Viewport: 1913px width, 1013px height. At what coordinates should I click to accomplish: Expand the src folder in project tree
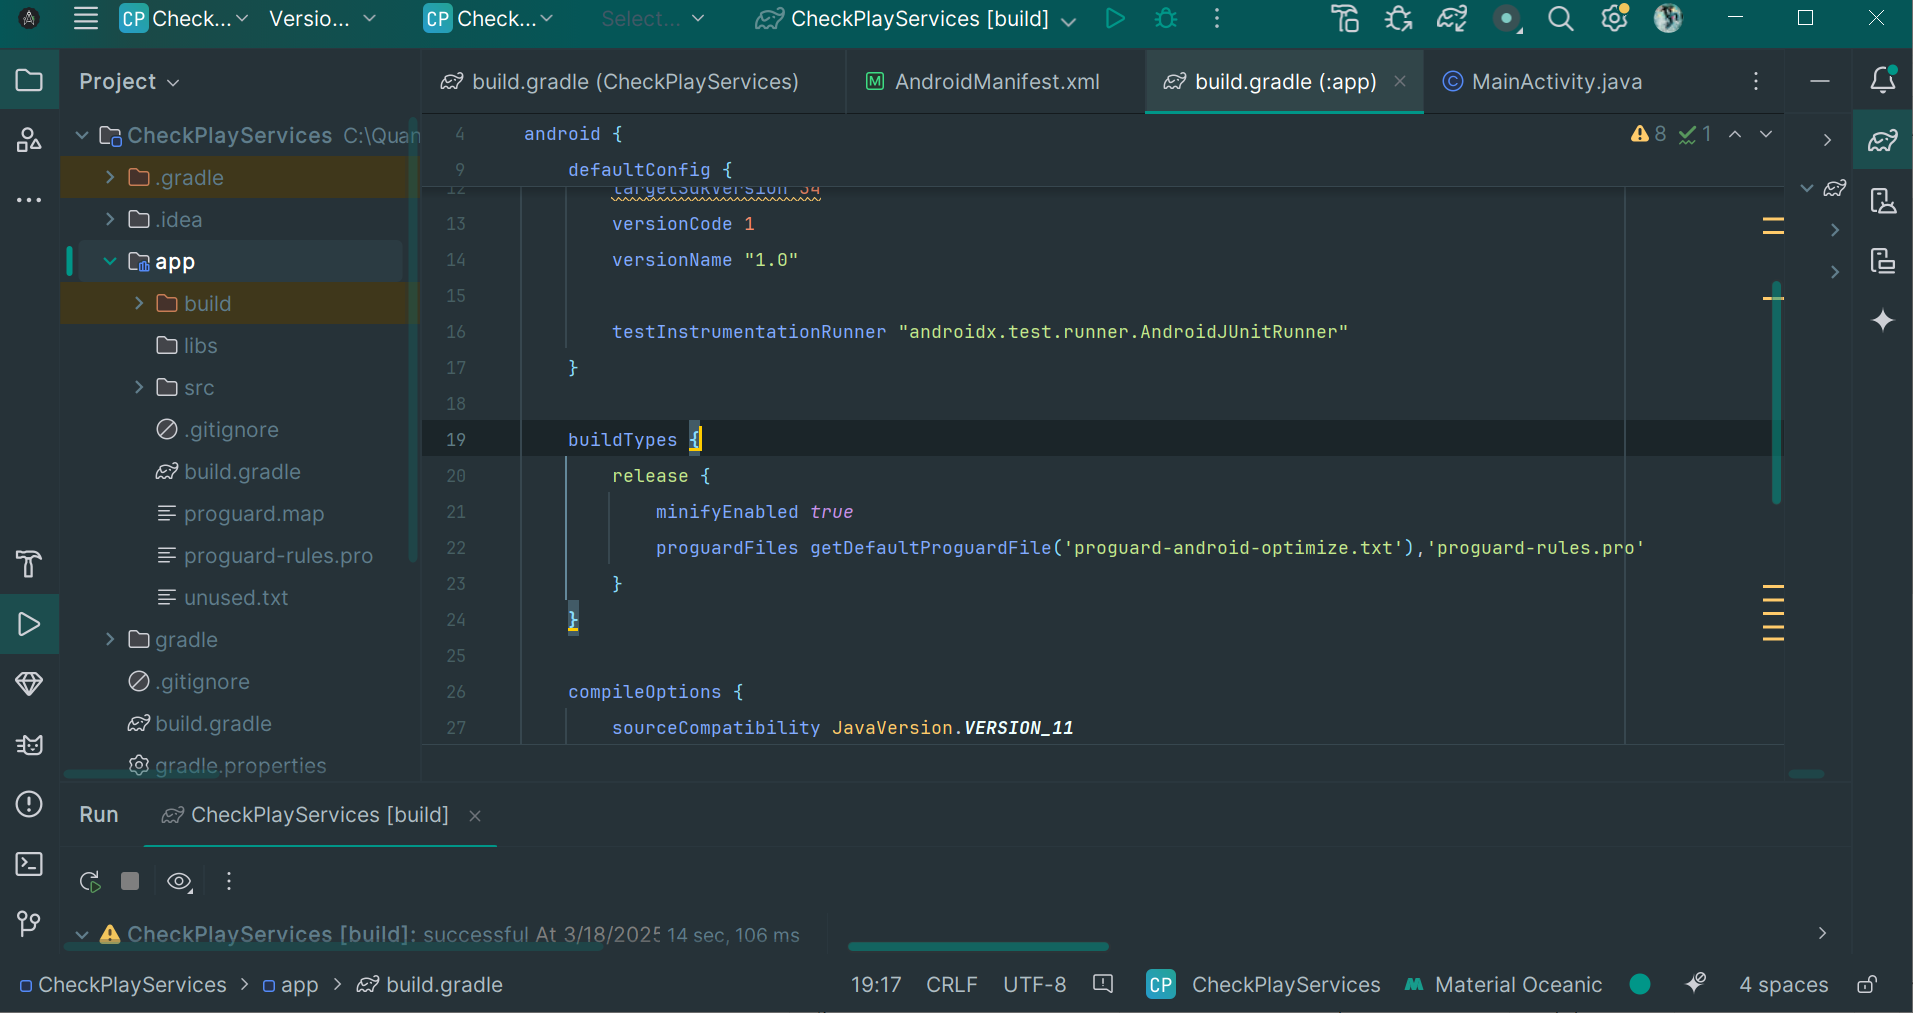pos(139,387)
